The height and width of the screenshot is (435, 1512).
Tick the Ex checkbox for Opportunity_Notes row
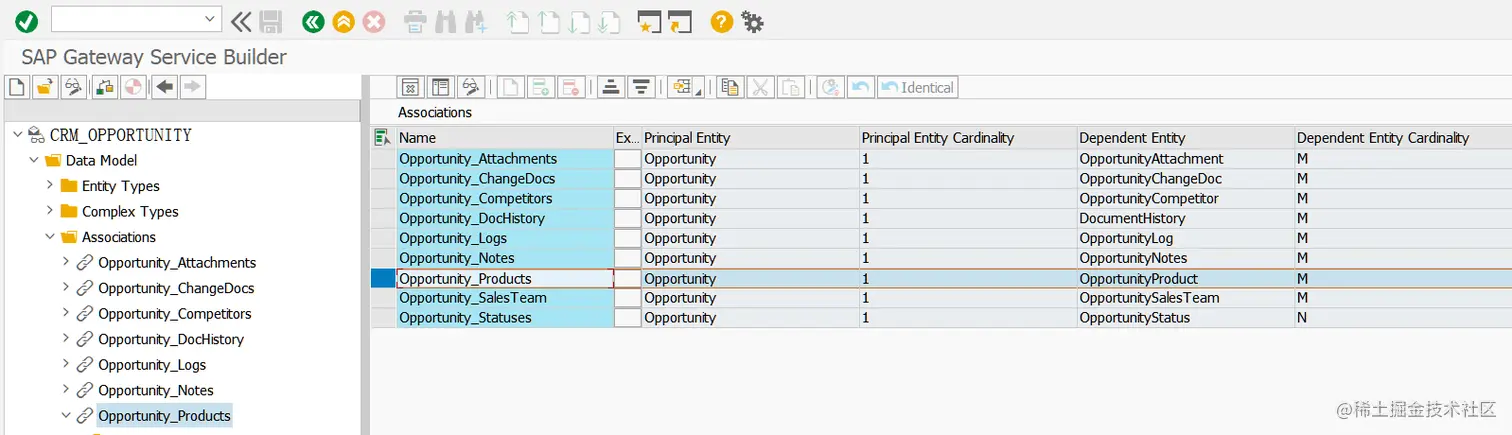[x=627, y=258]
